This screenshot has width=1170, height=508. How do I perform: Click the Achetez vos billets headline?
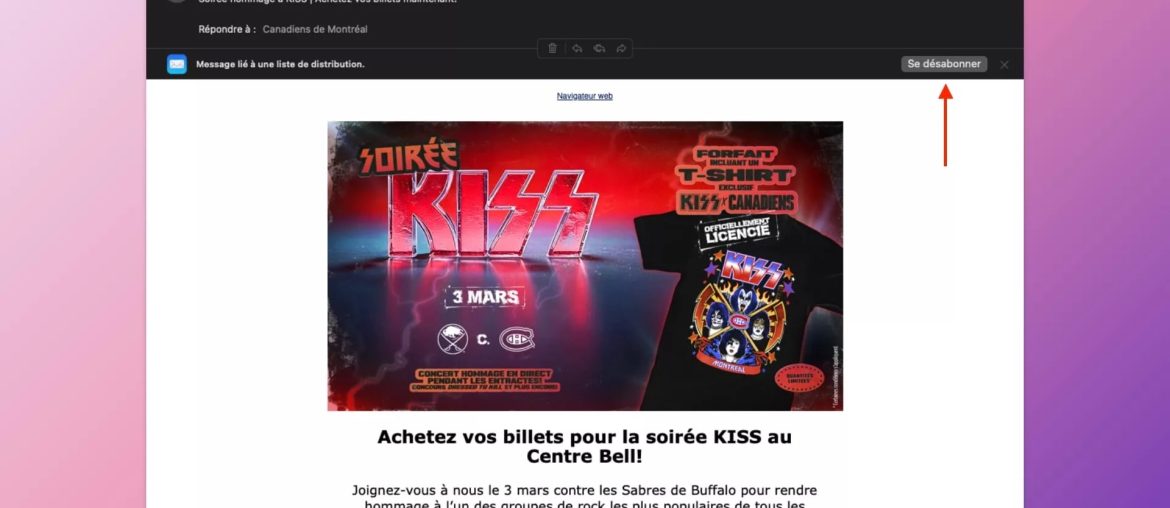584,446
